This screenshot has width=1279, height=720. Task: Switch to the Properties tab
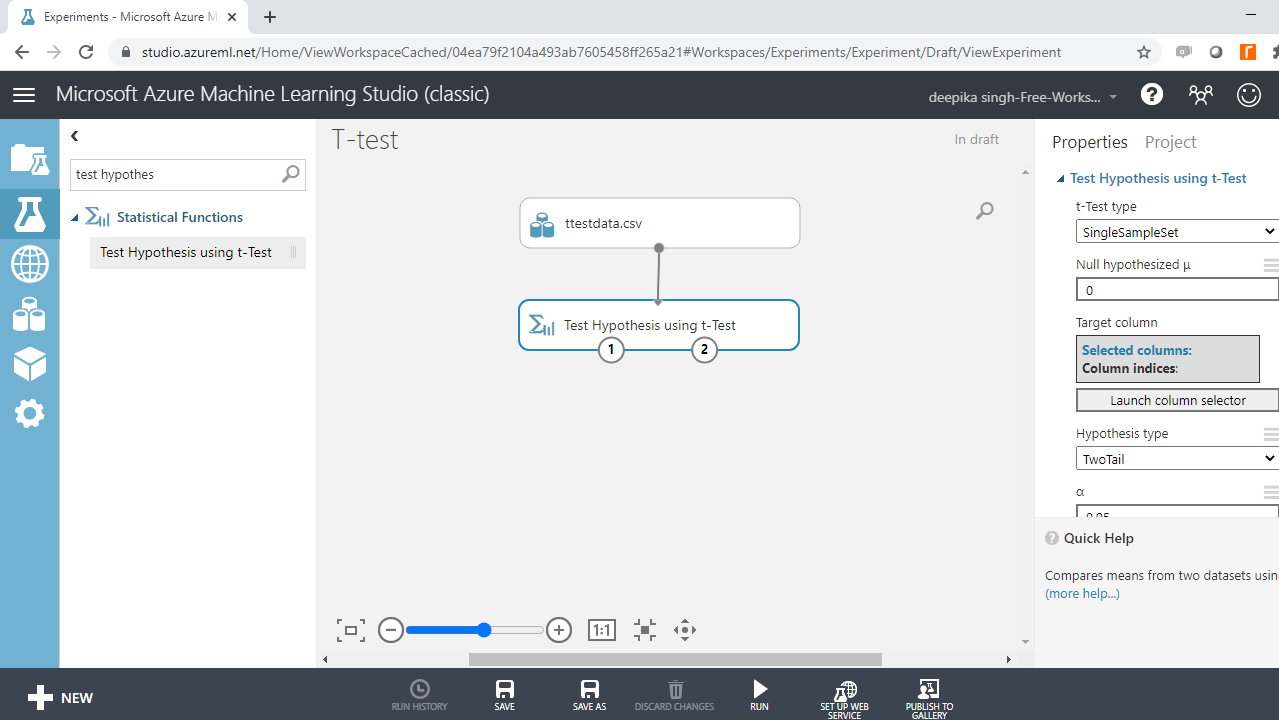tap(1089, 142)
